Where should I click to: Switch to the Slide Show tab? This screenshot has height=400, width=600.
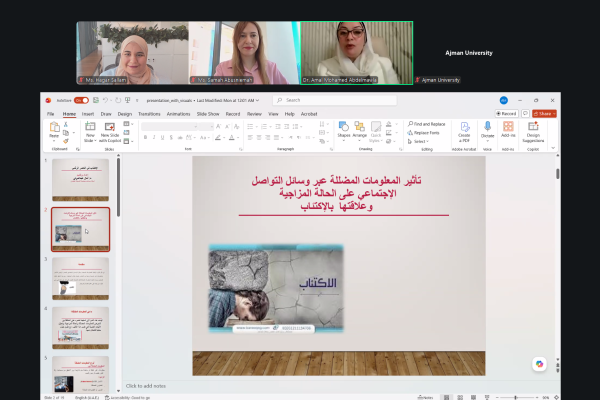[207, 114]
